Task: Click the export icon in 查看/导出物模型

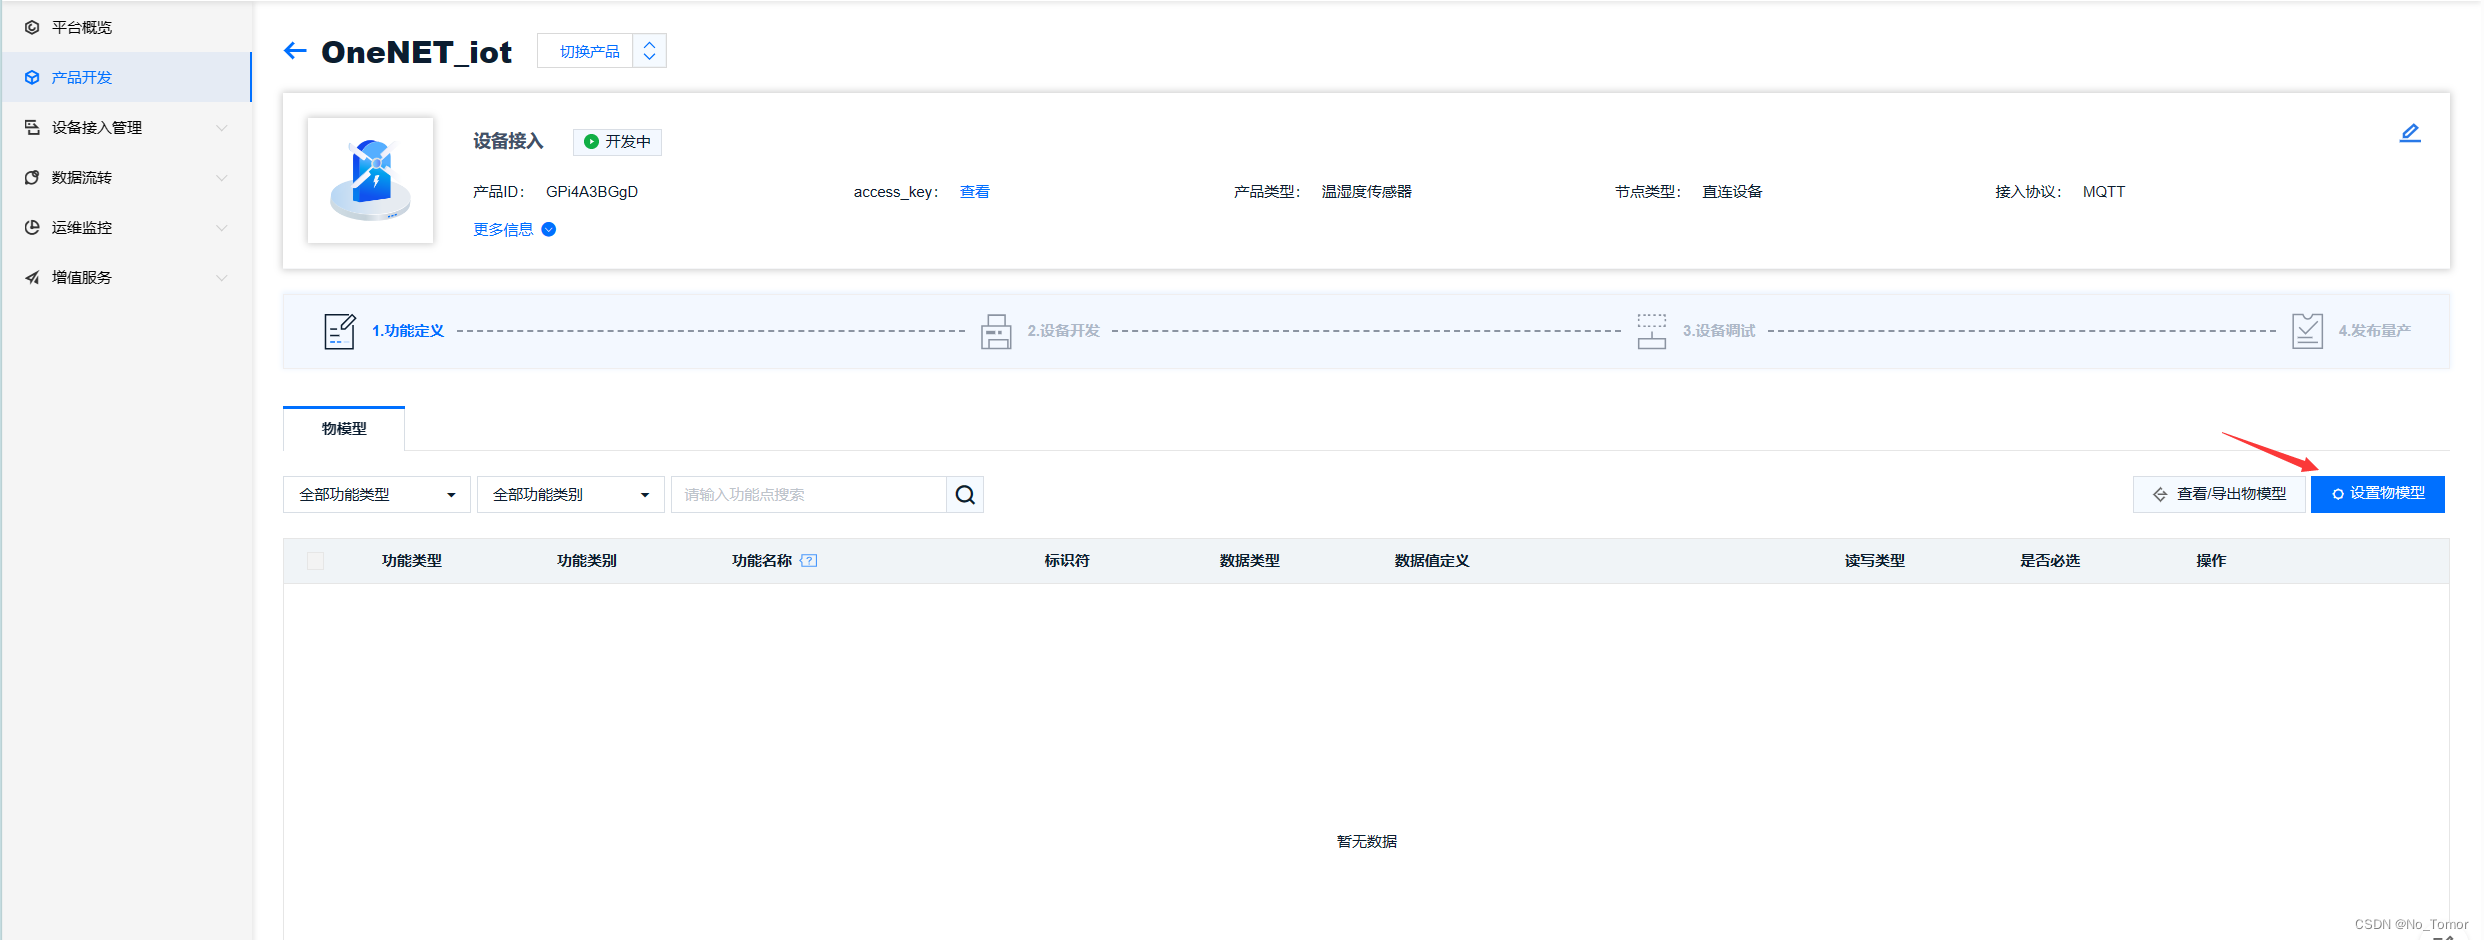Action: pyautogui.click(x=2160, y=495)
